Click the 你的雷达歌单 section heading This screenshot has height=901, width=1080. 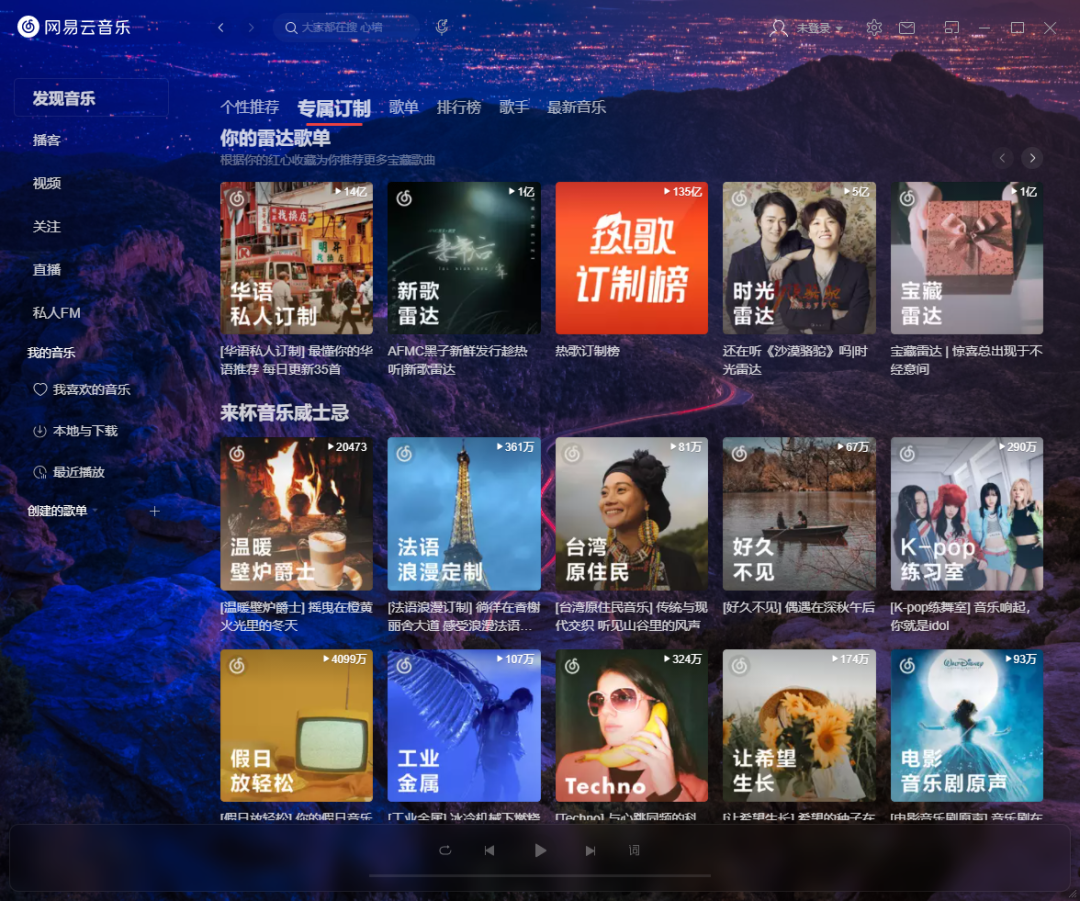point(276,138)
